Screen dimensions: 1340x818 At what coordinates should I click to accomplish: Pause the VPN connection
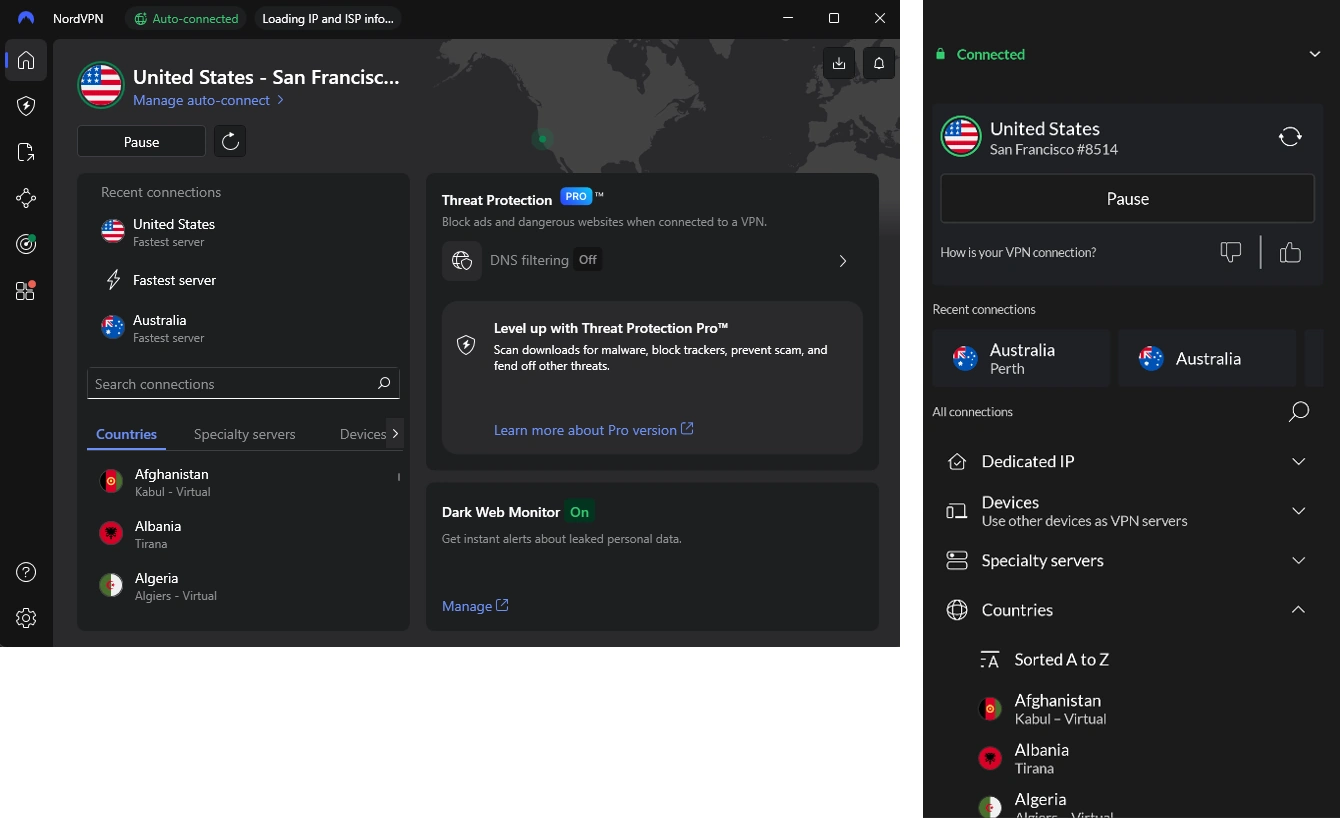(141, 141)
